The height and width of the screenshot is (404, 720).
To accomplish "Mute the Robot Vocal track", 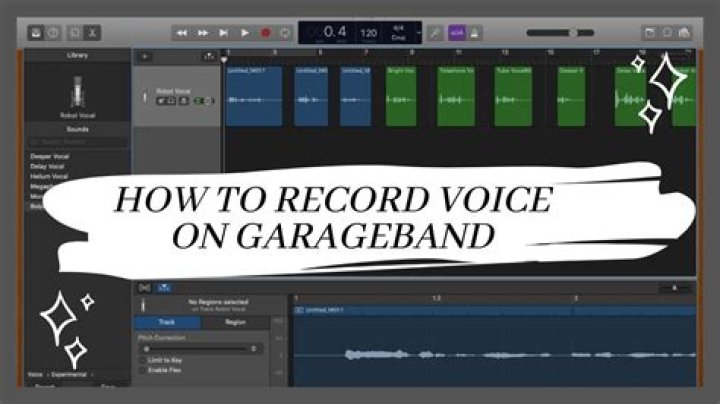I will 160,101.
